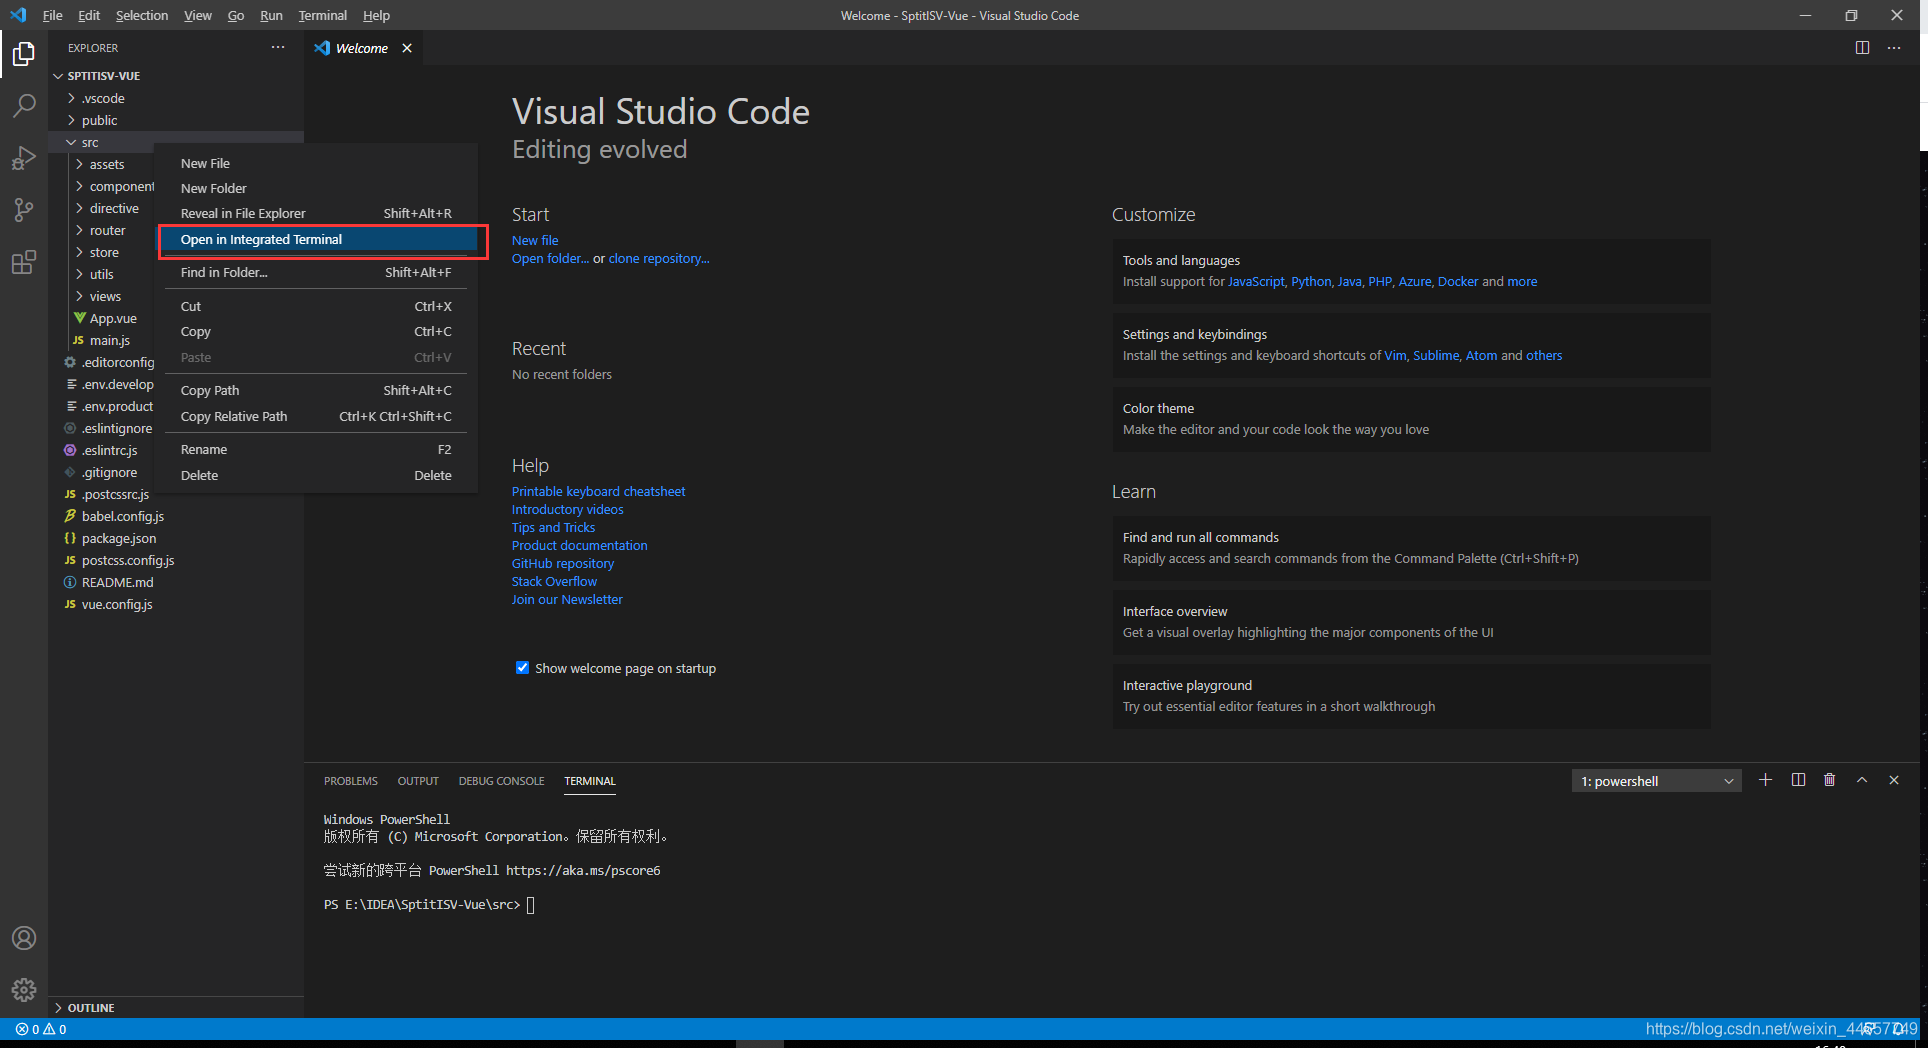
Task: Split the editor to the right
Action: (x=1862, y=48)
